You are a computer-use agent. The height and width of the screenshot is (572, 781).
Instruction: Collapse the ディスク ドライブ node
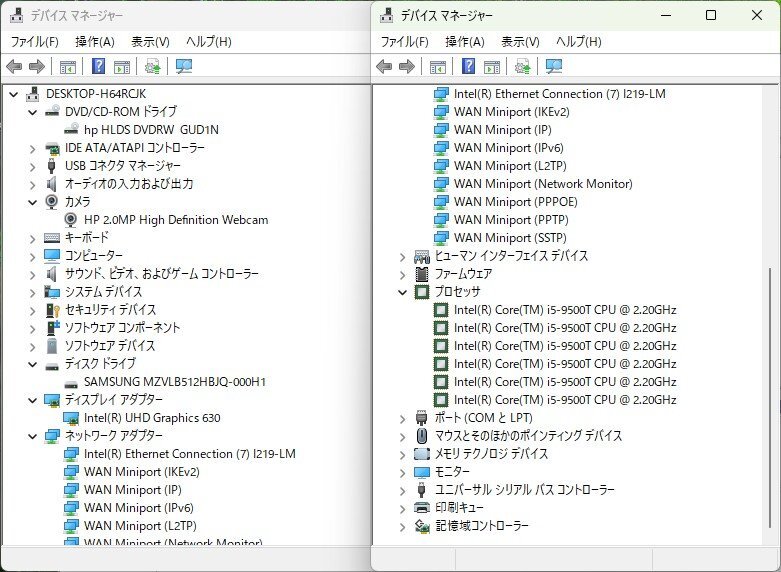click(x=32, y=364)
